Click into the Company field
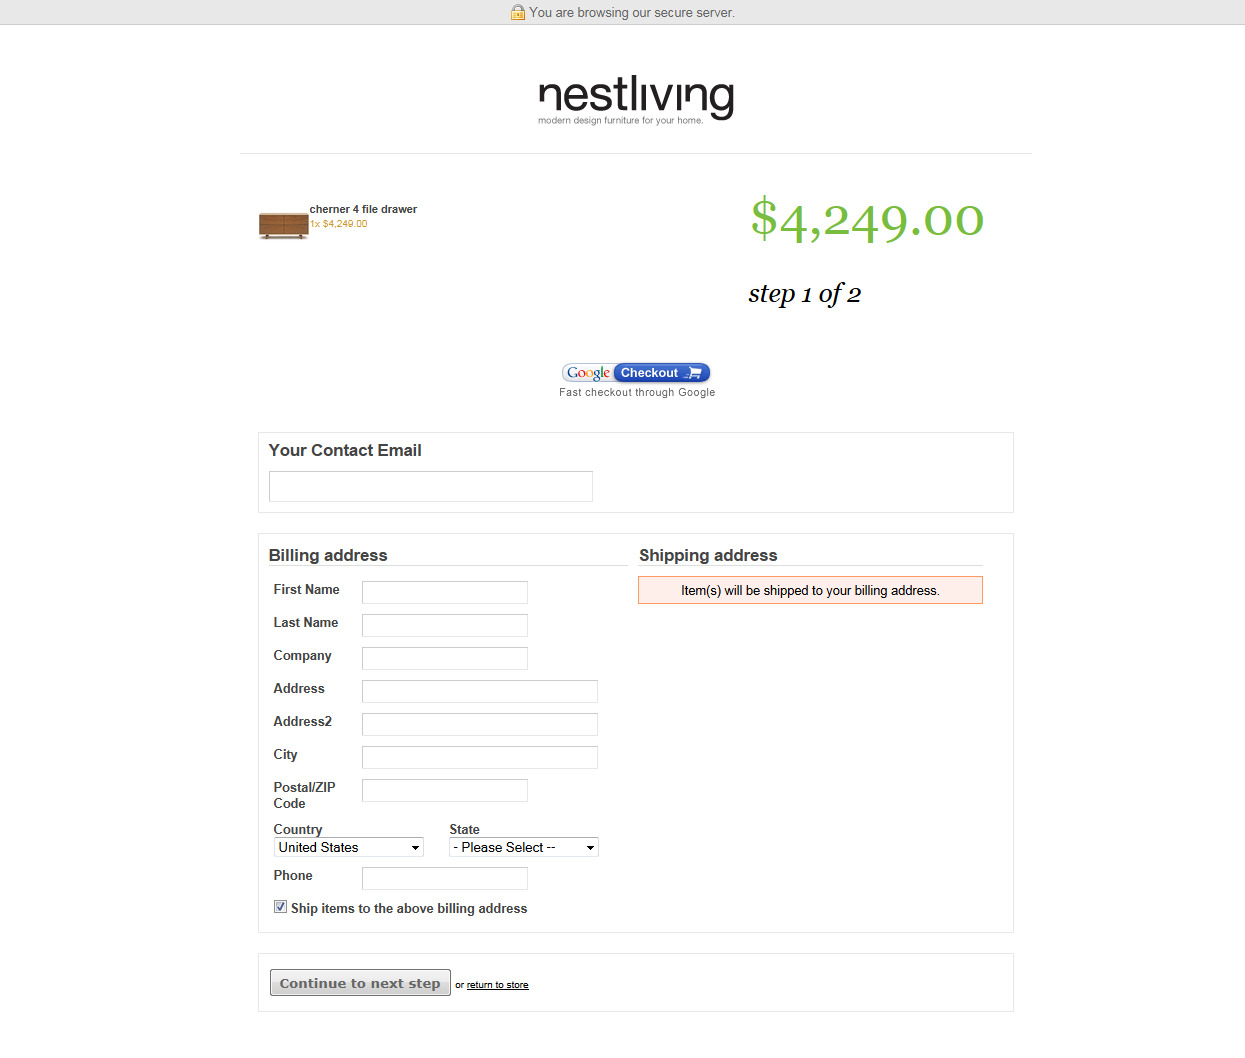This screenshot has height=1058, width=1245. tap(445, 658)
